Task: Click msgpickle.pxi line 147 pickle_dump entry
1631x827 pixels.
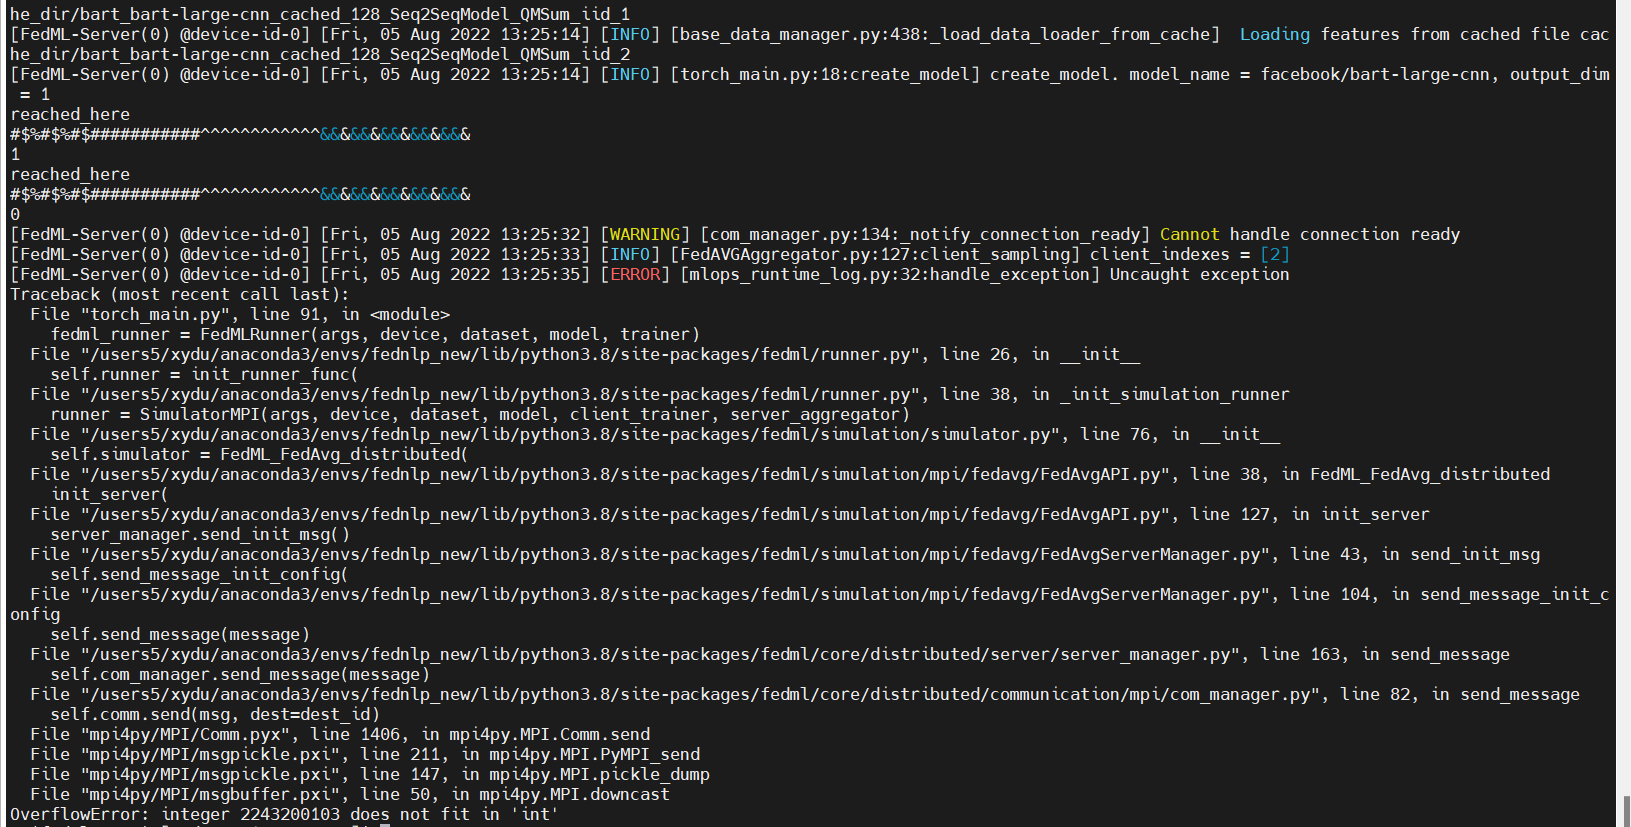Action: tap(370, 774)
